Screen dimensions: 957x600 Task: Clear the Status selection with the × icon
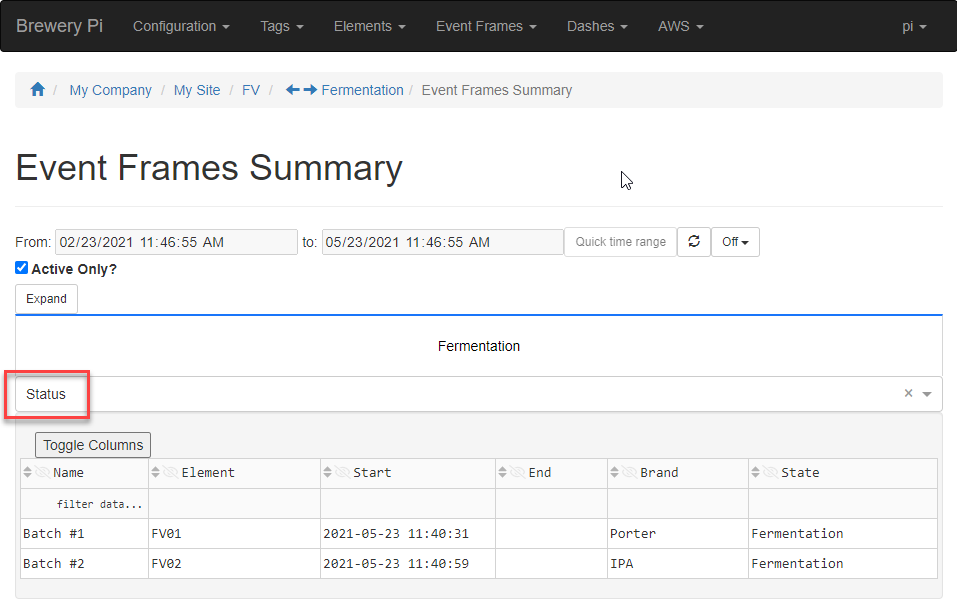pyautogui.click(x=908, y=393)
